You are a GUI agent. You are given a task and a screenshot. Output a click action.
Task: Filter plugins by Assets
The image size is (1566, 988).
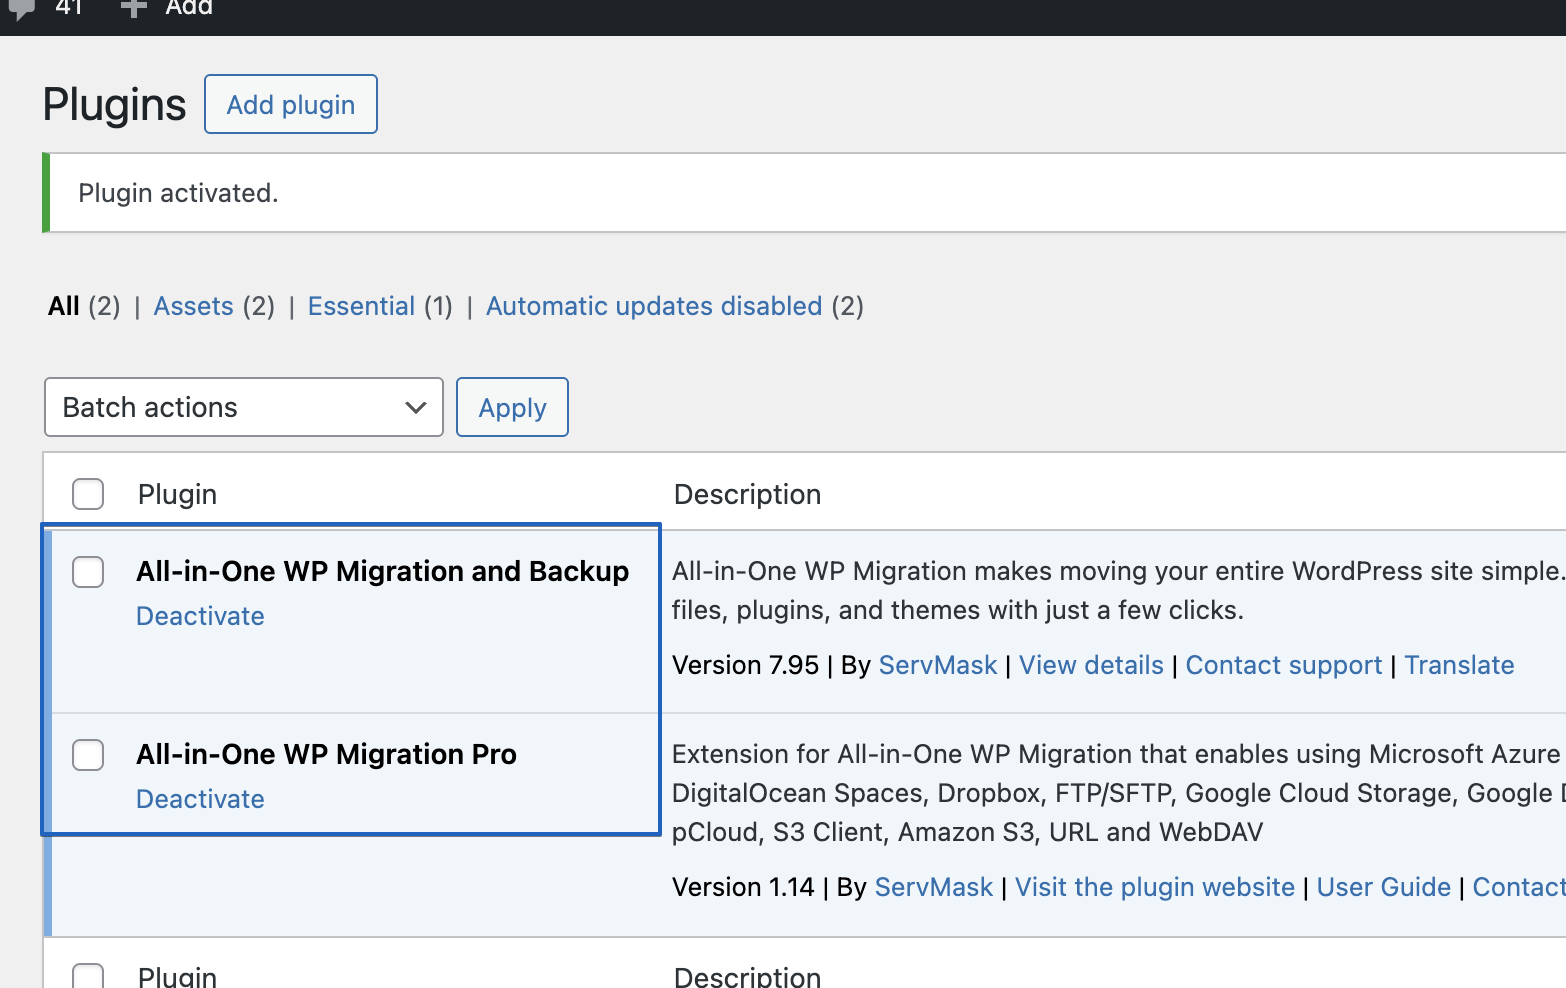193,306
